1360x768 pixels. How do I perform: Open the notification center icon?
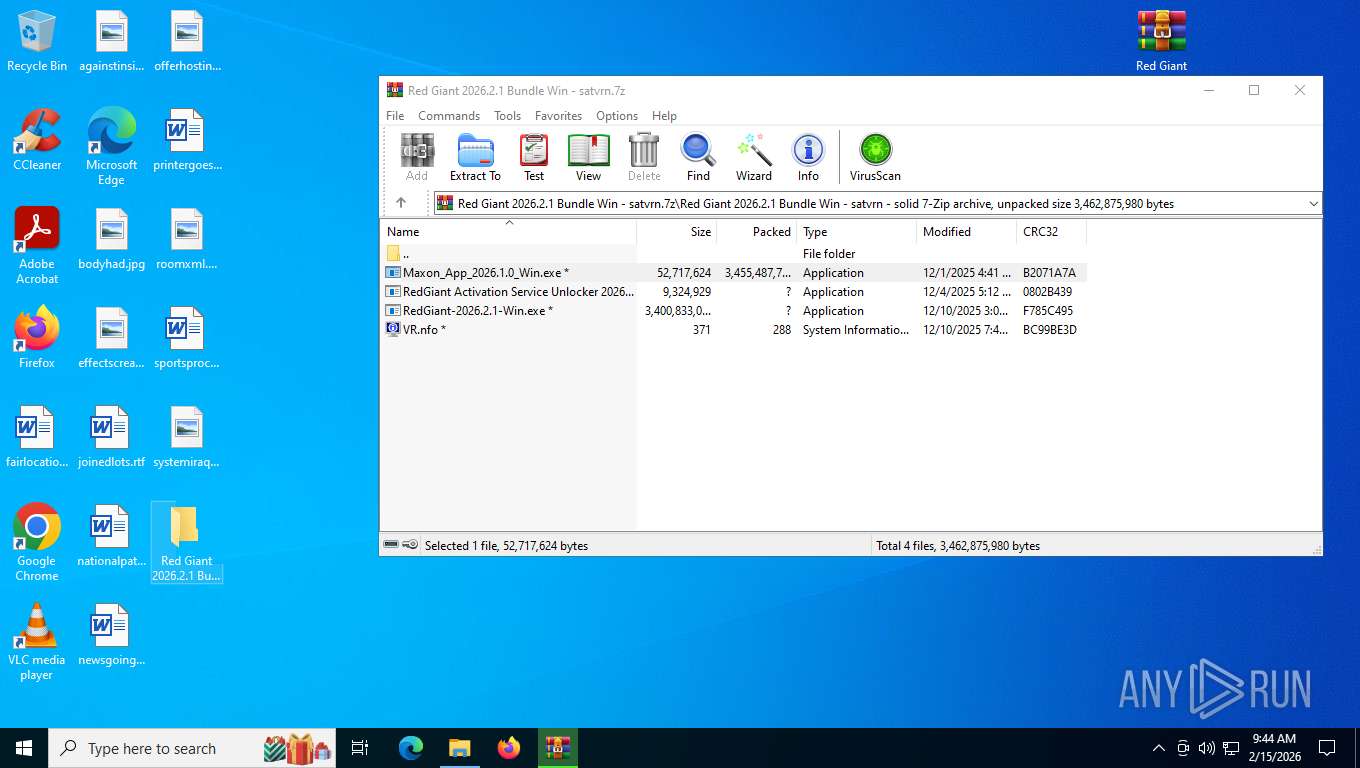click(x=1327, y=748)
